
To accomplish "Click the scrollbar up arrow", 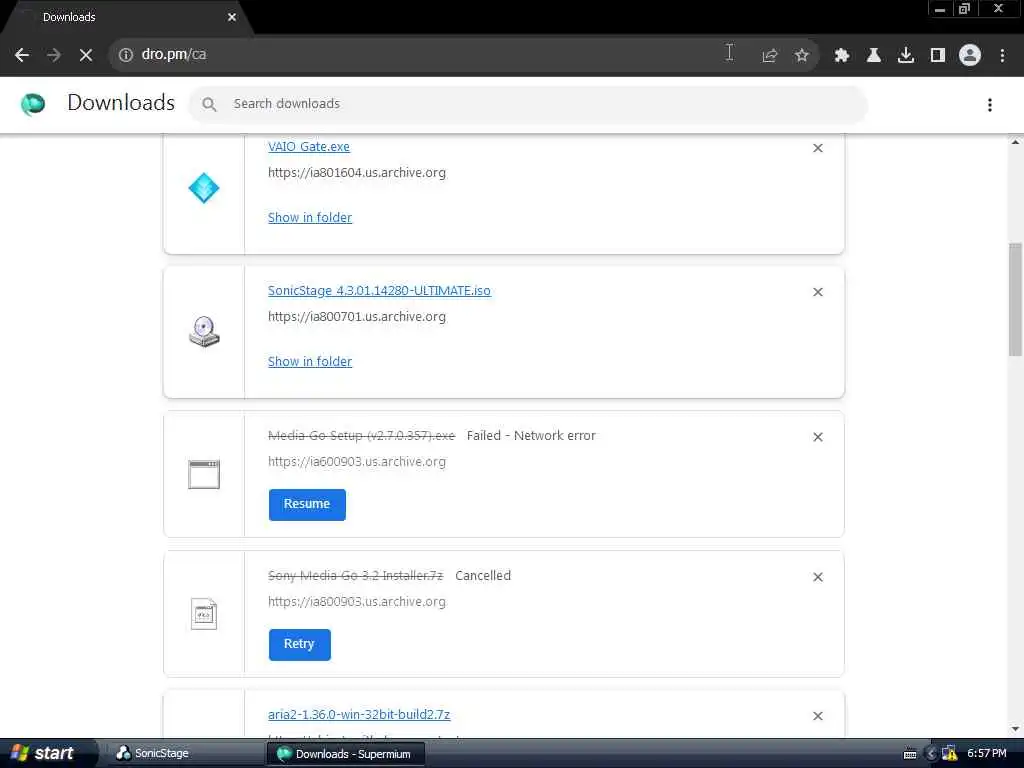I will (x=1015, y=142).
